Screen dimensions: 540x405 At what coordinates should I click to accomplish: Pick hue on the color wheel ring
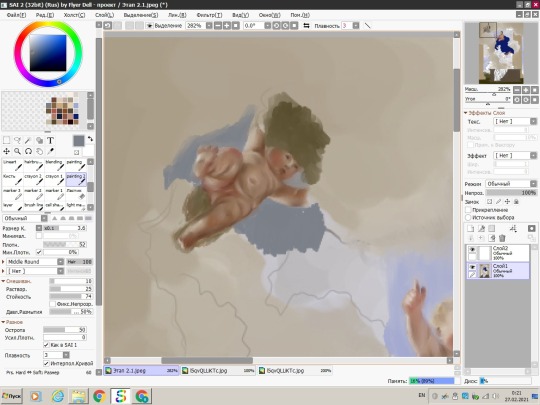59,82
